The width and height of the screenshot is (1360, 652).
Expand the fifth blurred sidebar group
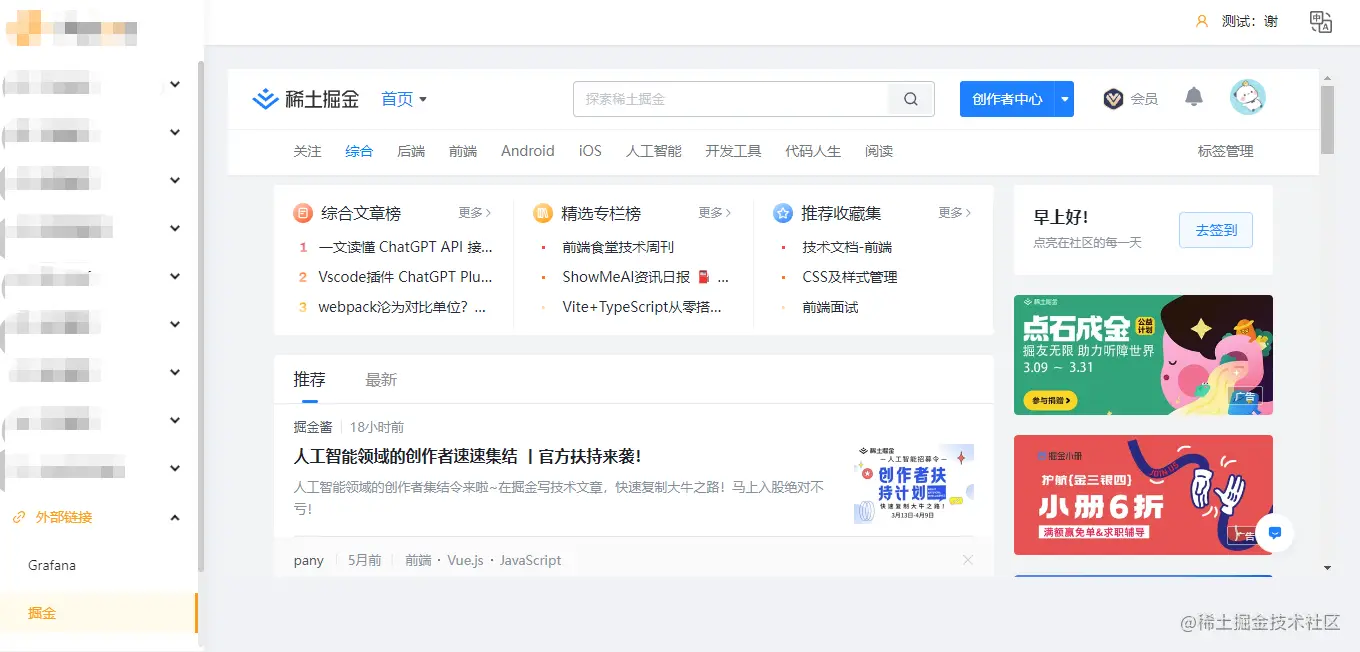click(x=175, y=277)
